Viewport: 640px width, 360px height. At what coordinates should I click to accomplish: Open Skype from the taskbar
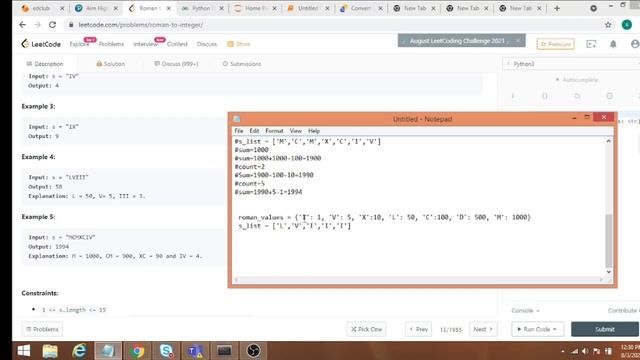coord(166,351)
